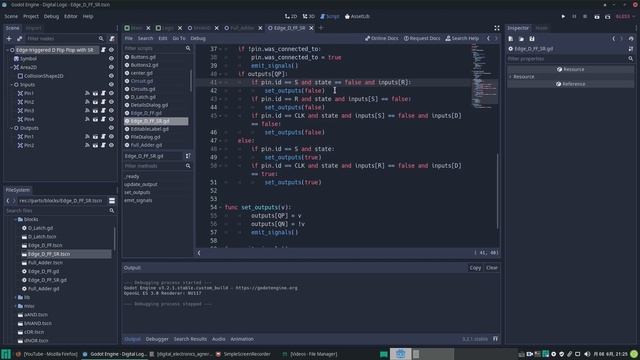Focus the Filter nodes field
The height and width of the screenshot is (360, 640).
coord(65,38)
